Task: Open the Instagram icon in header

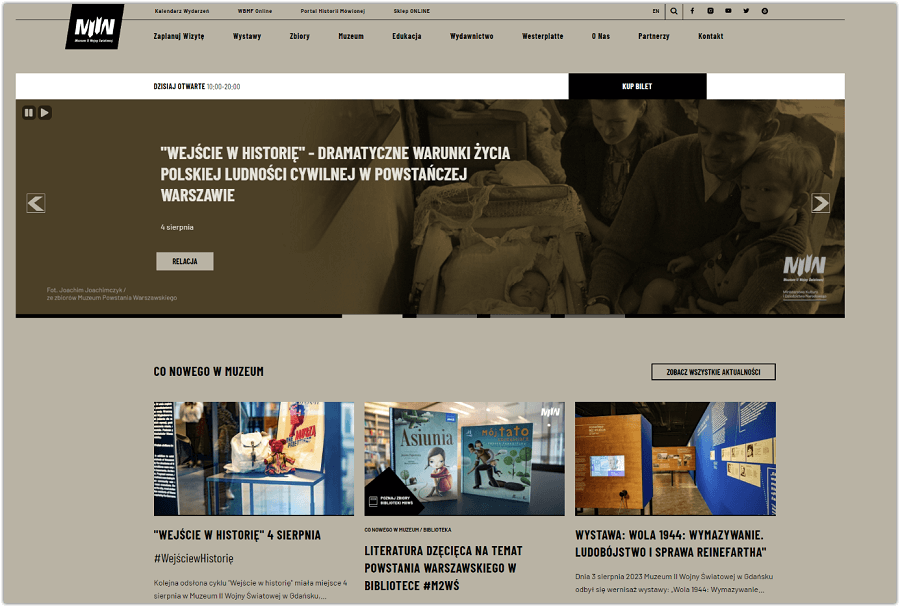Action: coord(710,11)
